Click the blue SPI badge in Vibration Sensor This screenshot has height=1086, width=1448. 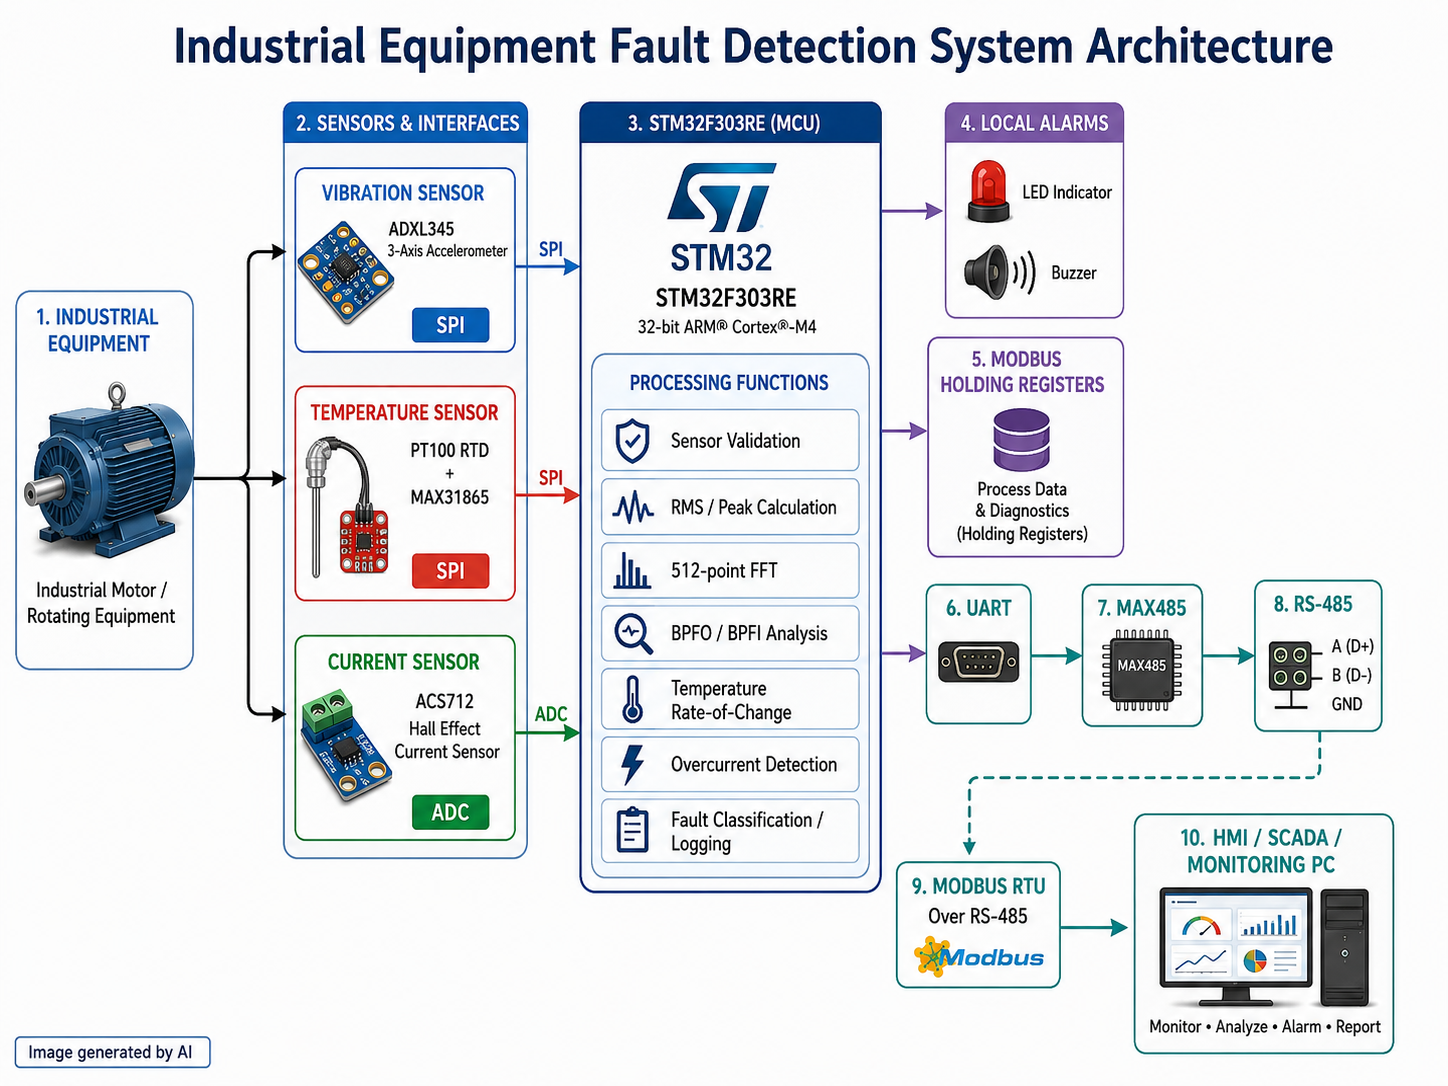click(x=450, y=325)
